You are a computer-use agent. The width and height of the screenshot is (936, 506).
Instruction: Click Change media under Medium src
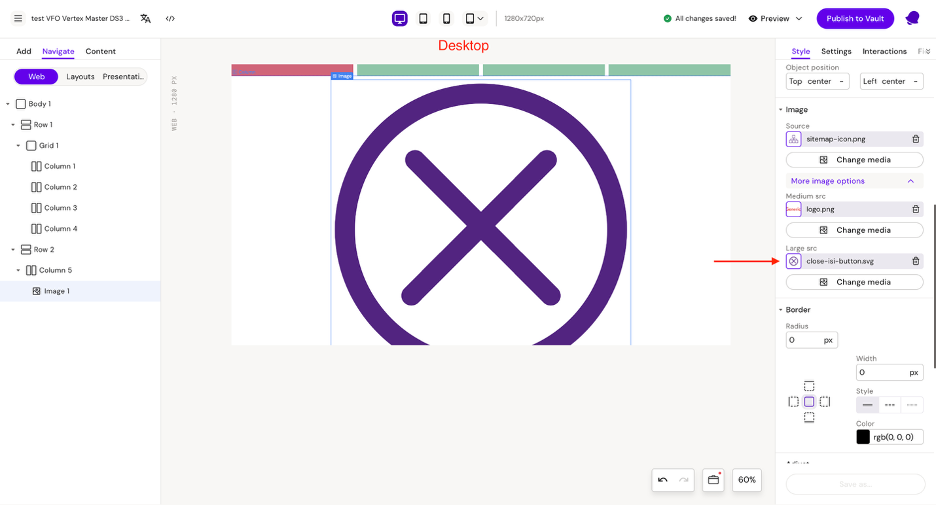pyautogui.click(x=855, y=230)
